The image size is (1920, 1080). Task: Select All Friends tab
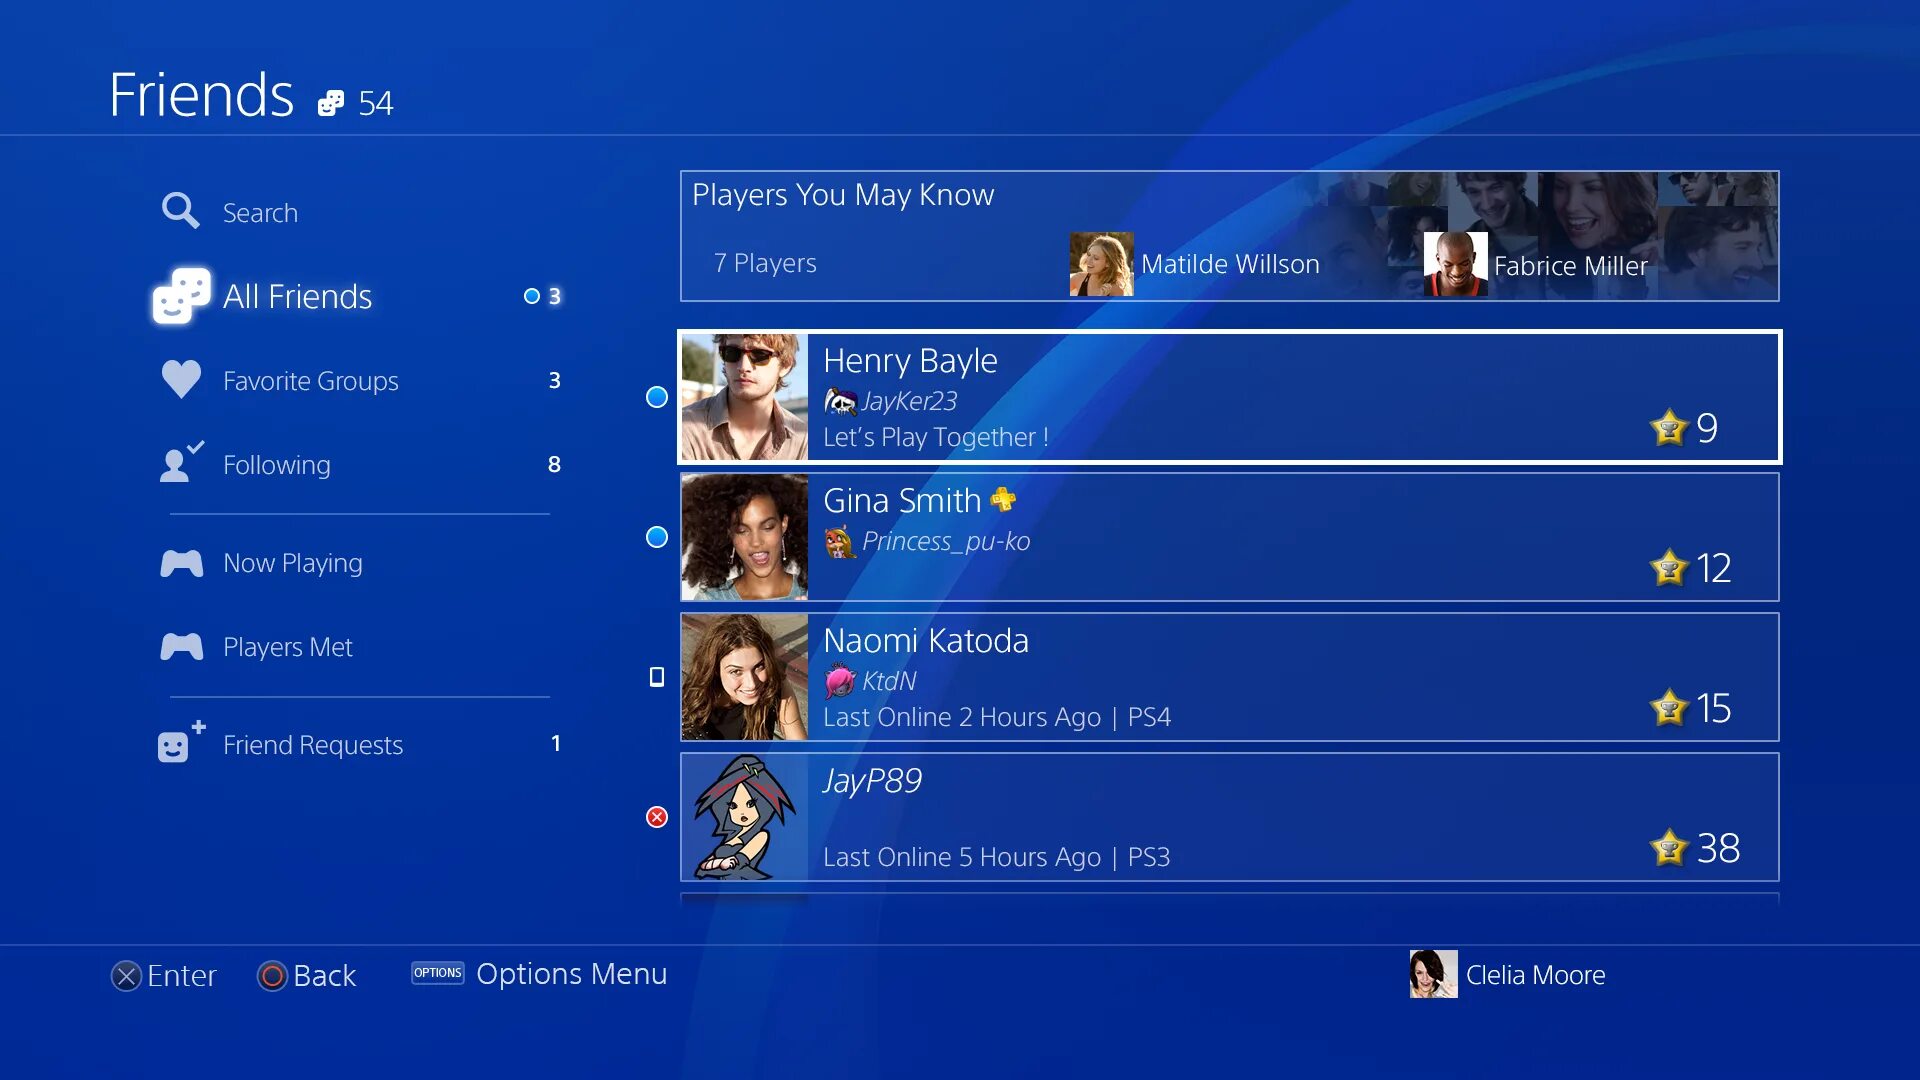click(x=297, y=295)
